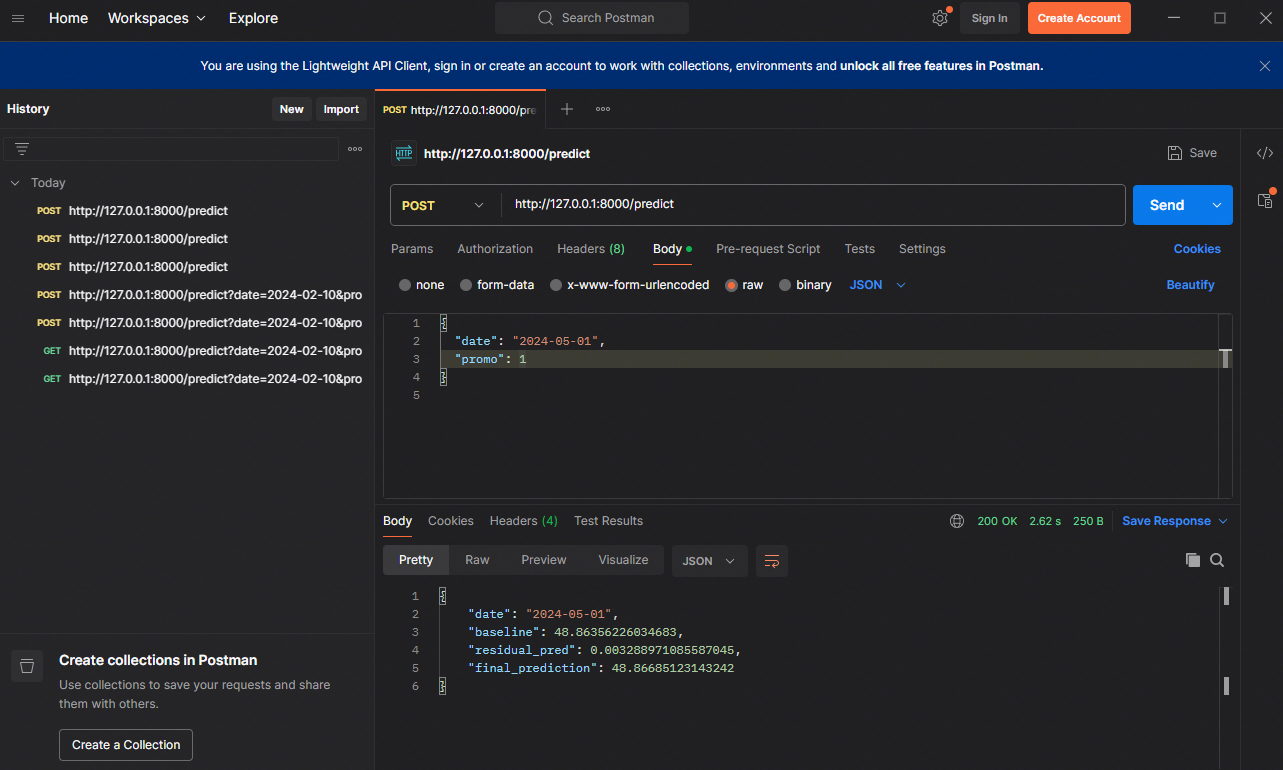
Task: Click the Import button
Action: [341, 109]
